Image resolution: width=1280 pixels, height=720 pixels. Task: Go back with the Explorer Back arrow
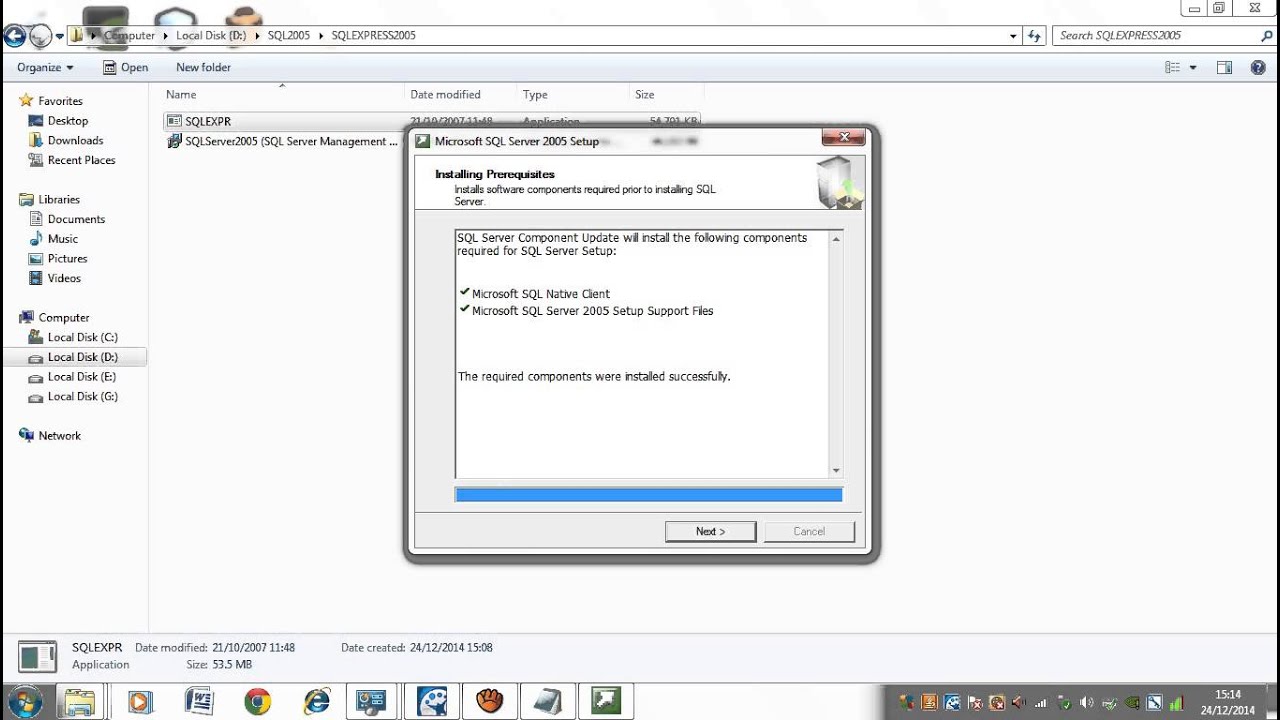(14, 36)
